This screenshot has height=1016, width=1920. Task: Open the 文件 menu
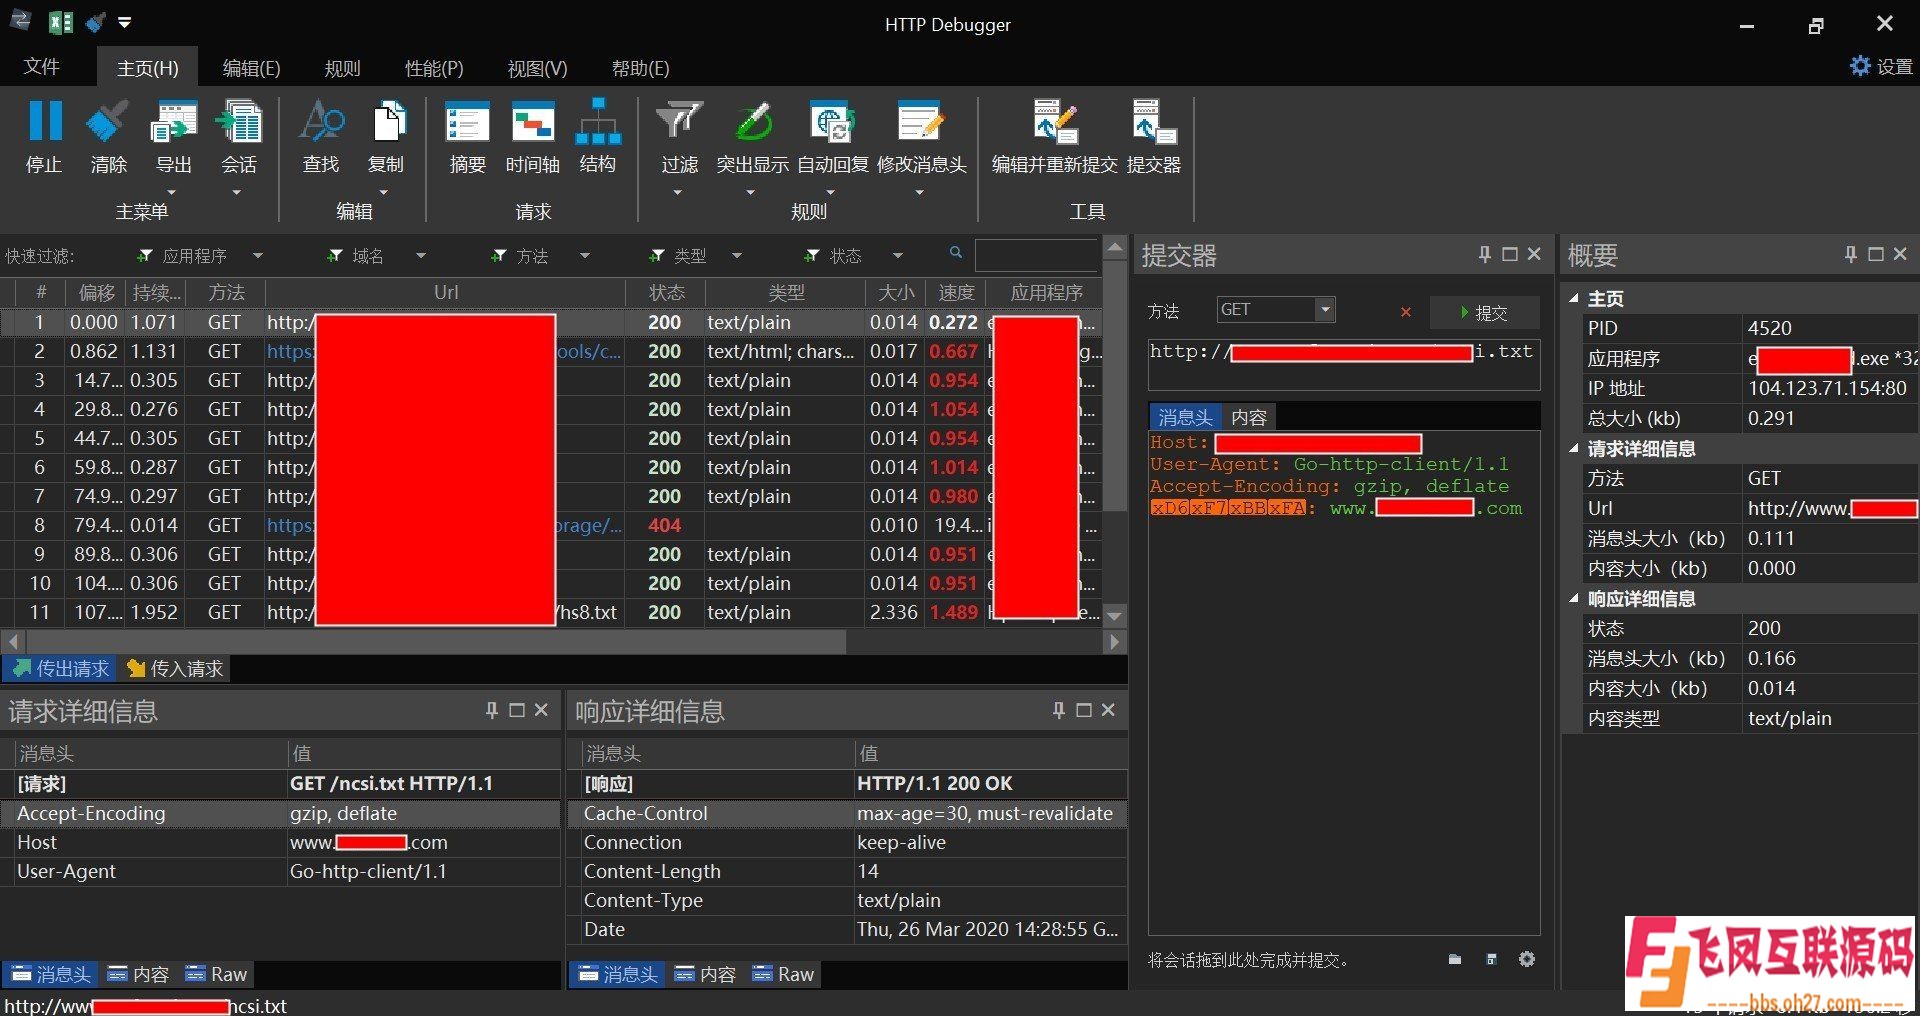pos(42,67)
